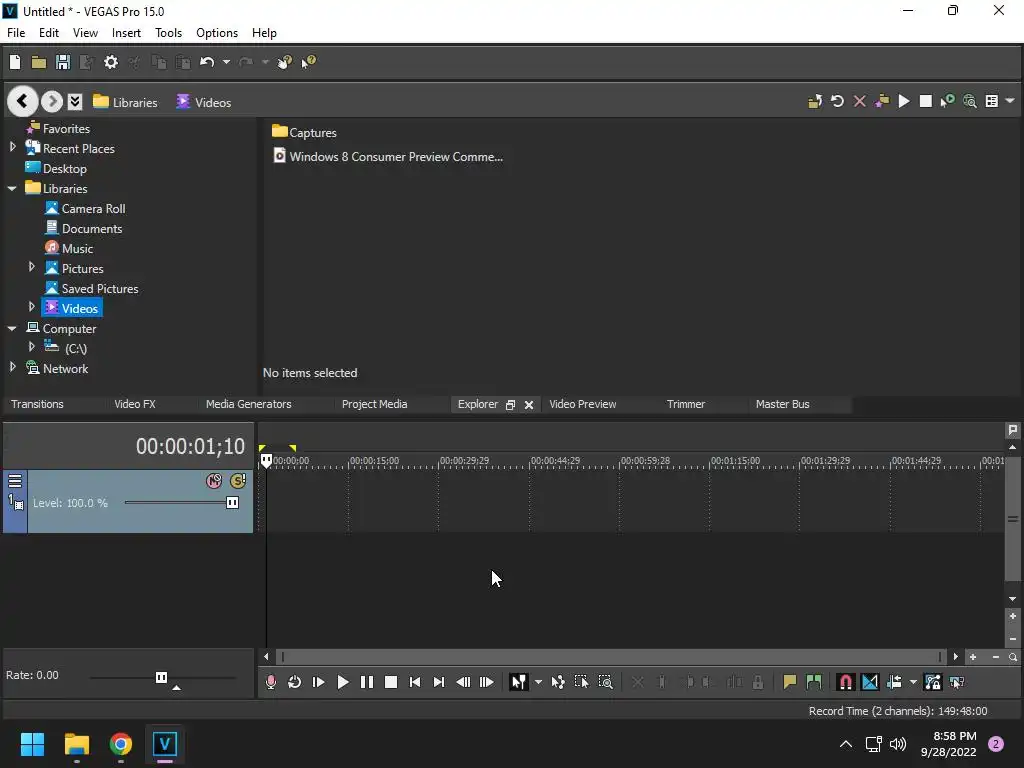The image size is (1024, 768).
Task: Select the Normal Edit tool
Action: tap(519, 682)
